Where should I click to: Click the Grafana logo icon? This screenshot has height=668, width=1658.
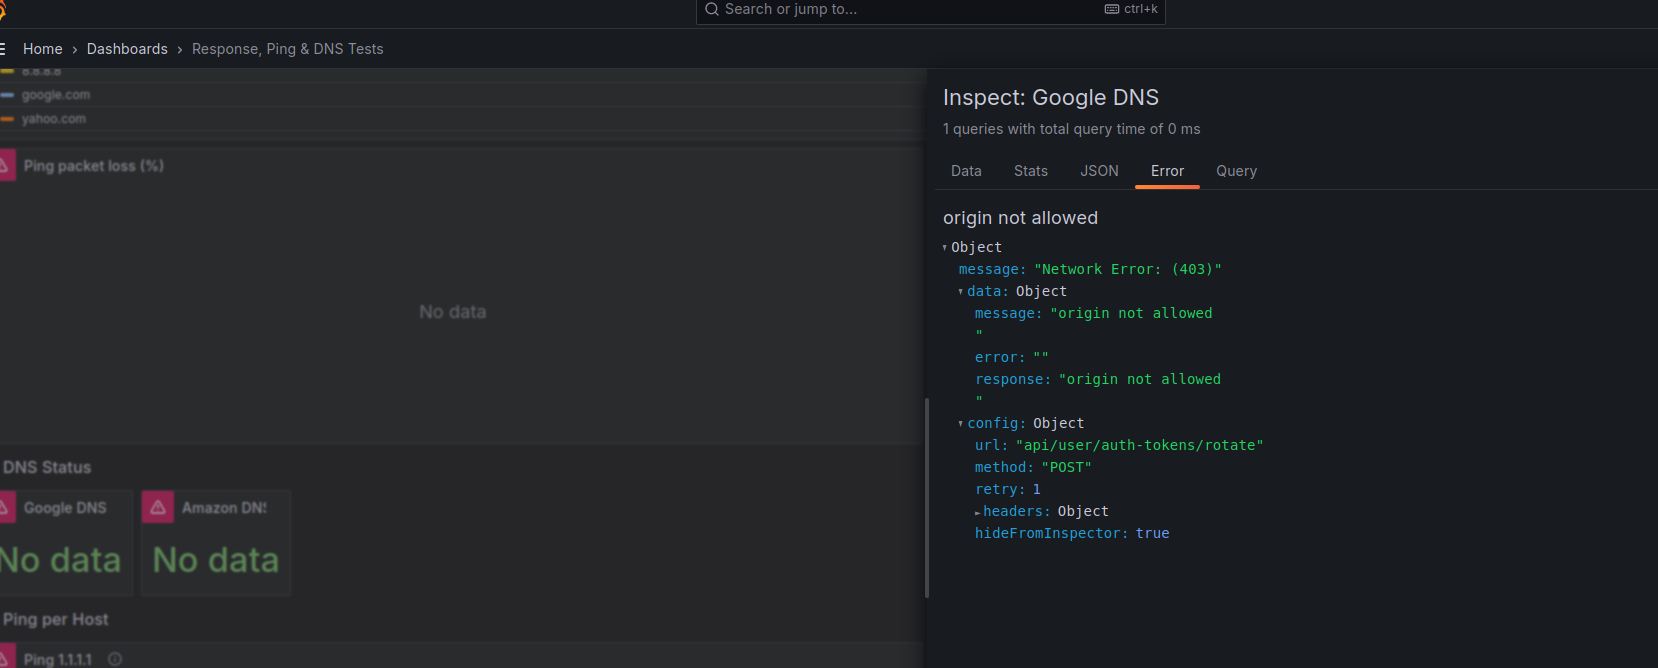(x=2, y=10)
